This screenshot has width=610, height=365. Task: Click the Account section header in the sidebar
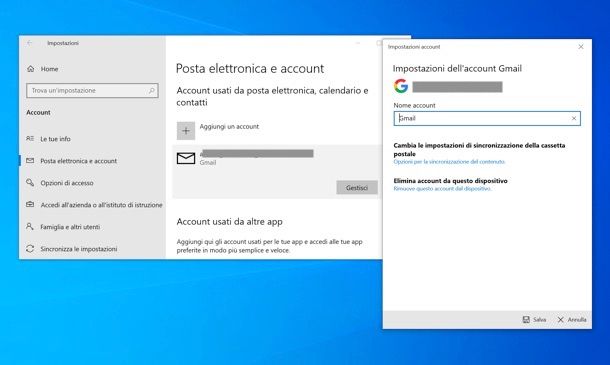[38, 112]
